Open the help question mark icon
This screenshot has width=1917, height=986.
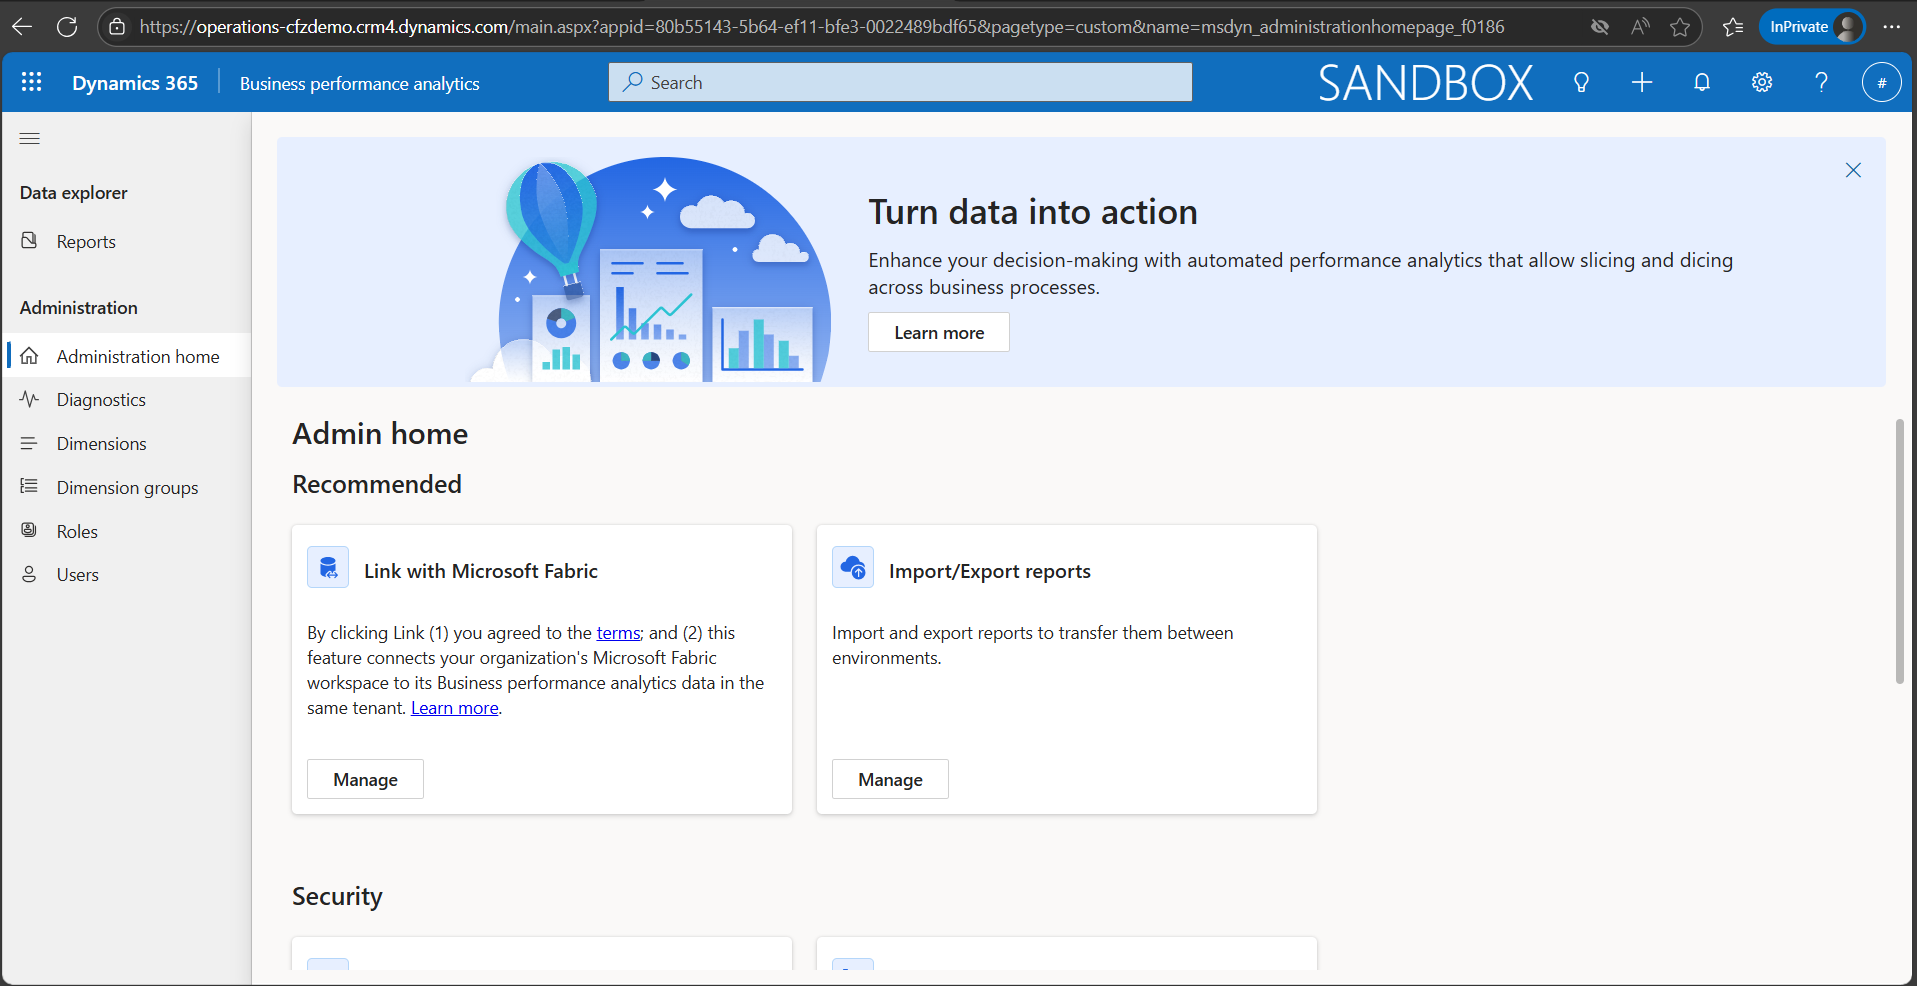click(x=1821, y=82)
